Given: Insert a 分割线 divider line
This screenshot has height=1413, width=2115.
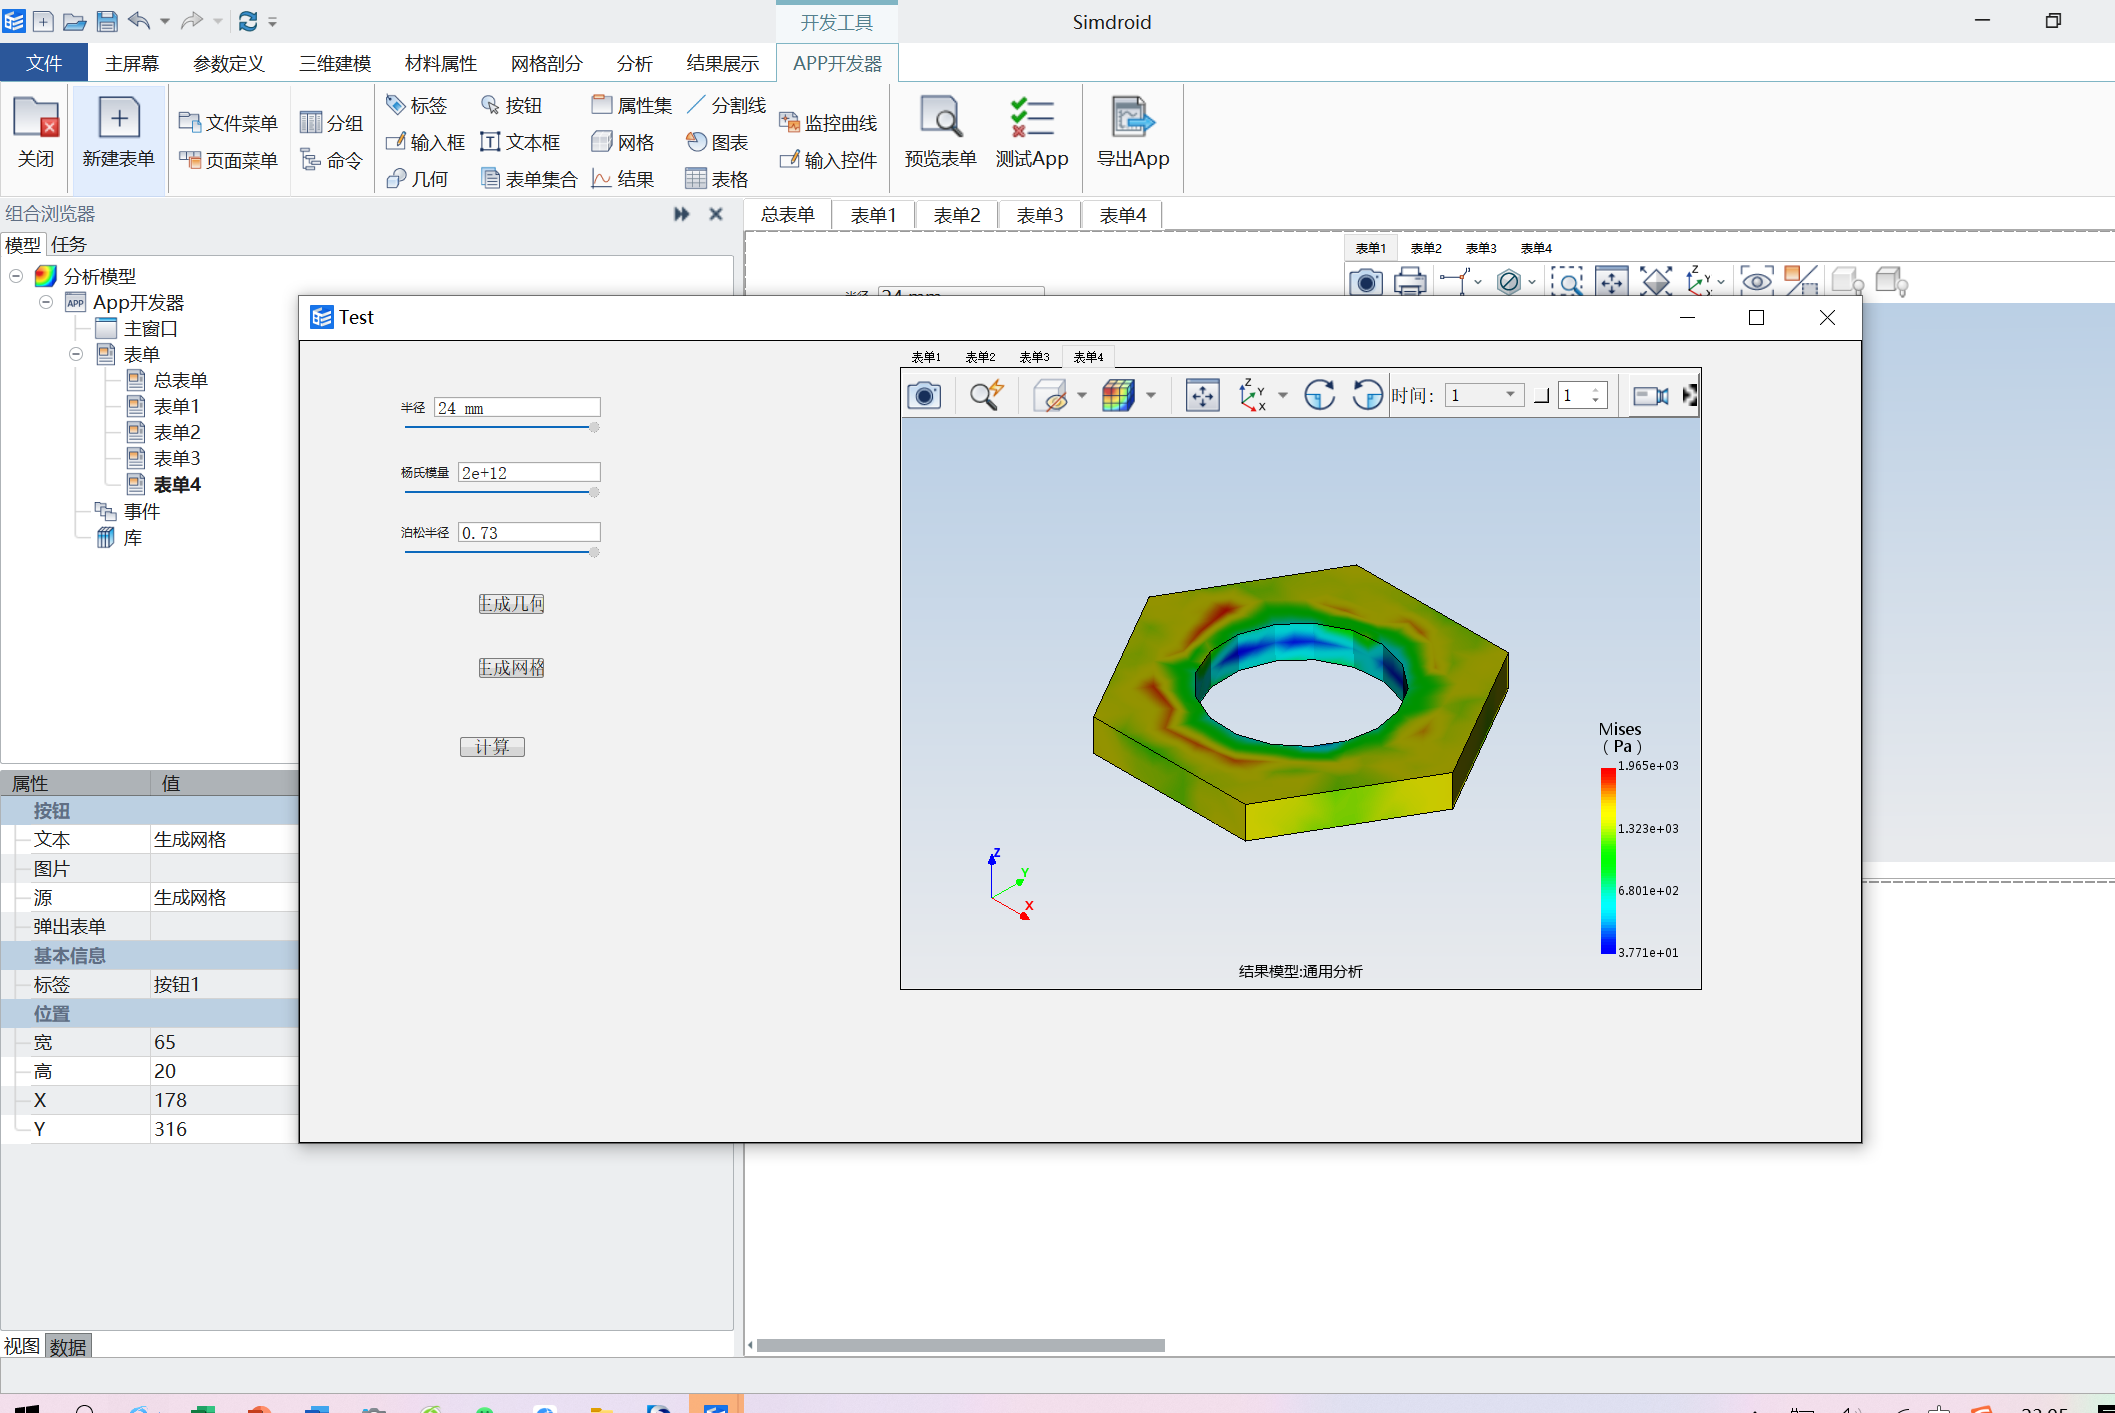Looking at the screenshot, I should pos(726,105).
